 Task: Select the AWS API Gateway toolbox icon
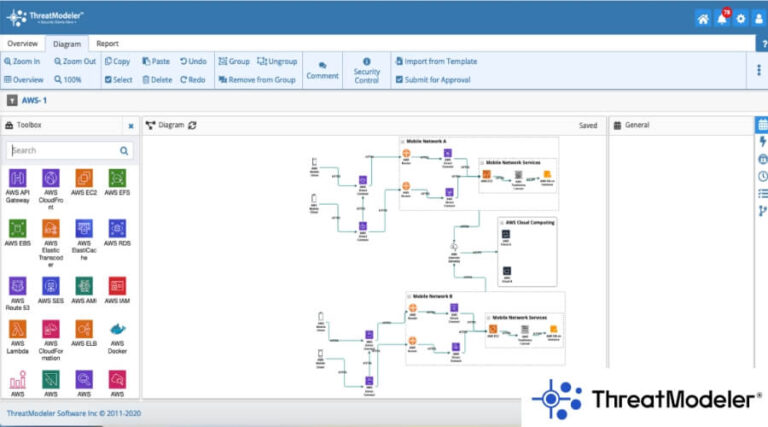[x=18, y=178]
